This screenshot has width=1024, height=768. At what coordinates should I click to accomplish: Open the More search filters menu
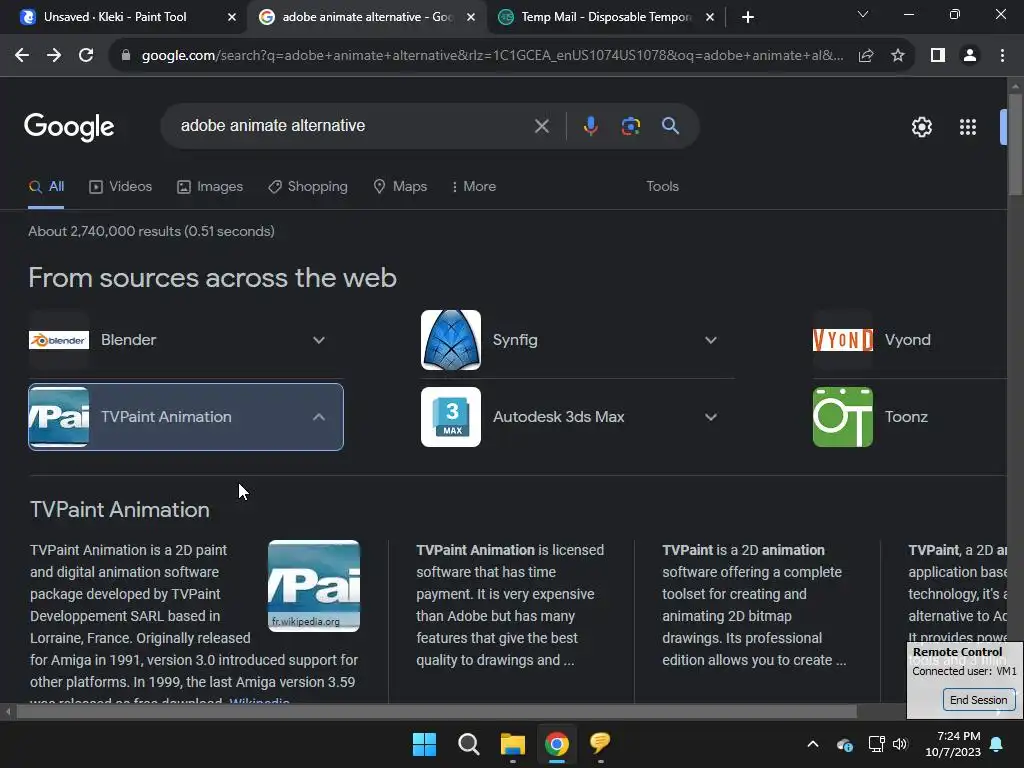click(474, 187)
